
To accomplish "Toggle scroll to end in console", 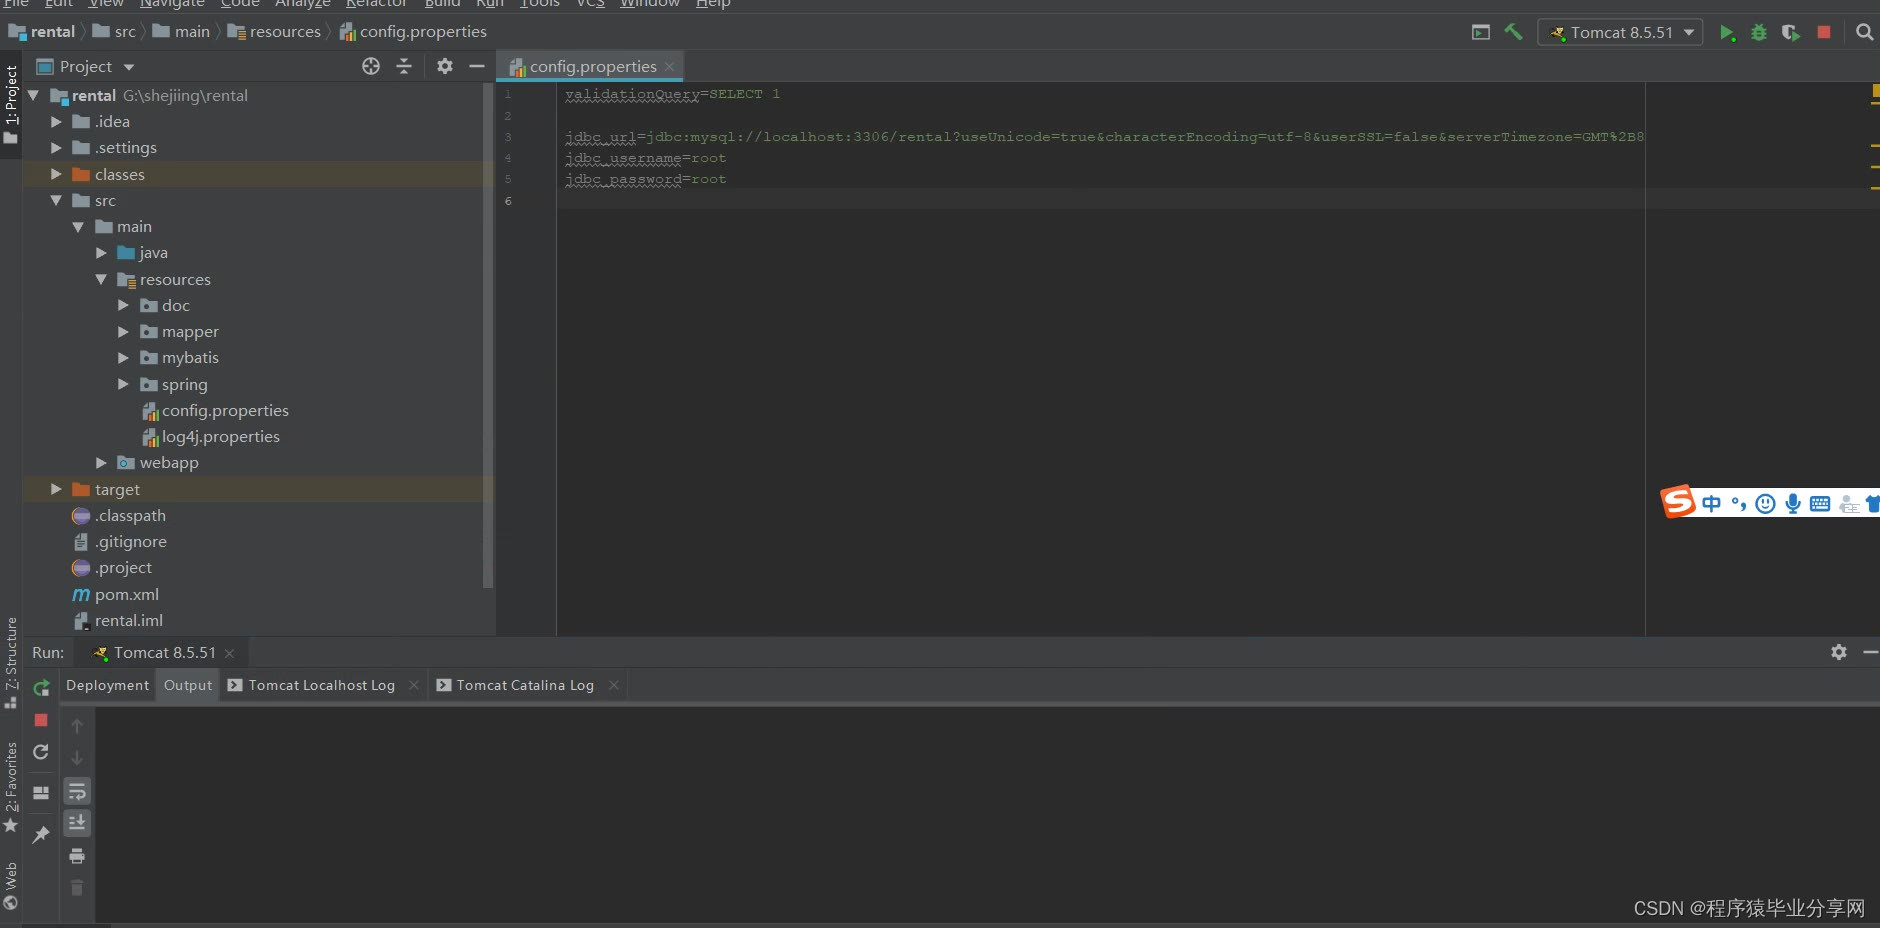I will pyautogui.click(x=77, y=823).
